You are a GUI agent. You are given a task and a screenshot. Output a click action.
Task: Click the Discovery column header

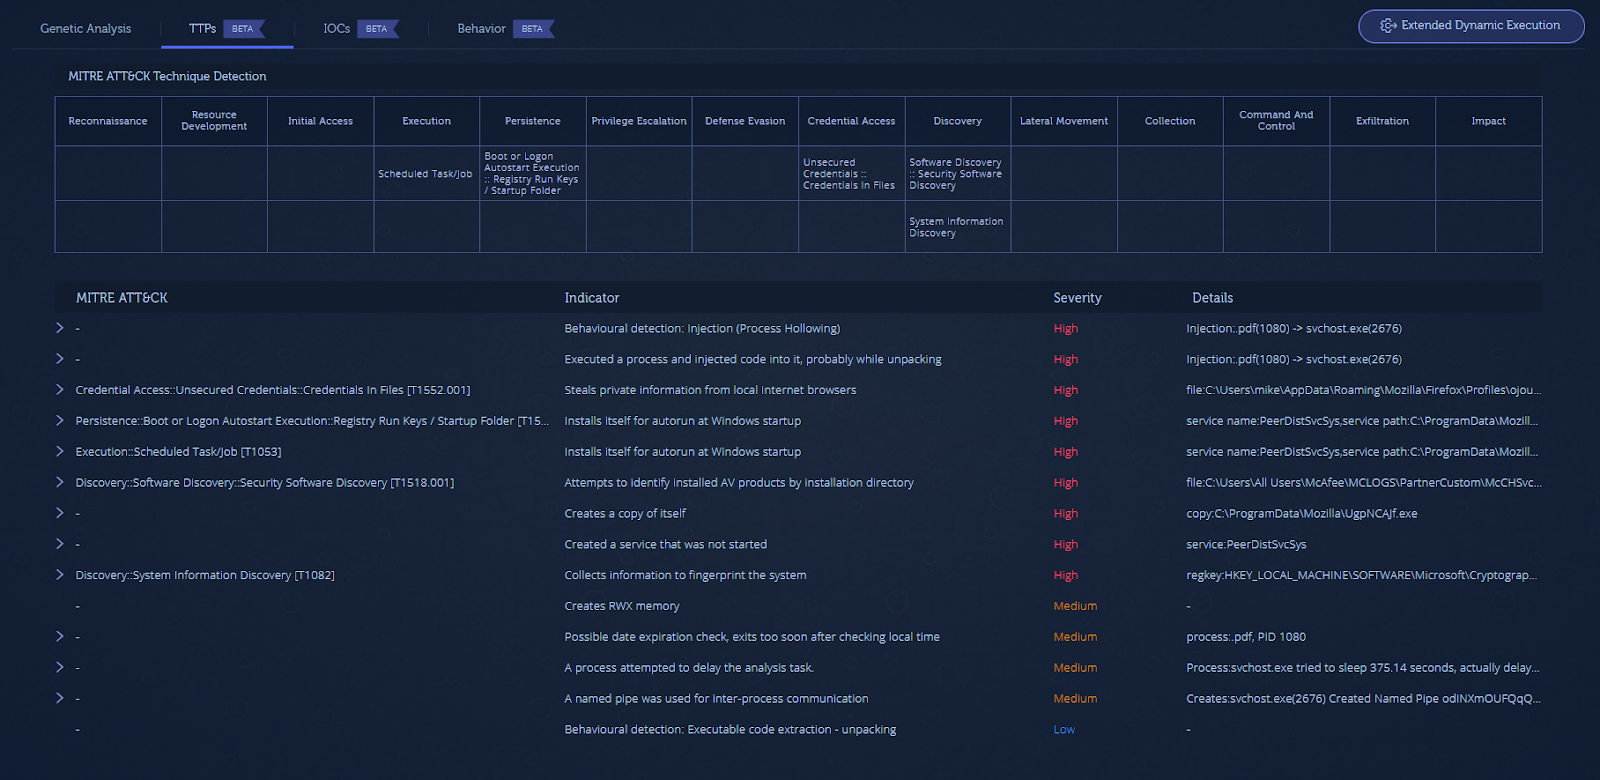pyautogui.click(x=957, y=121)
